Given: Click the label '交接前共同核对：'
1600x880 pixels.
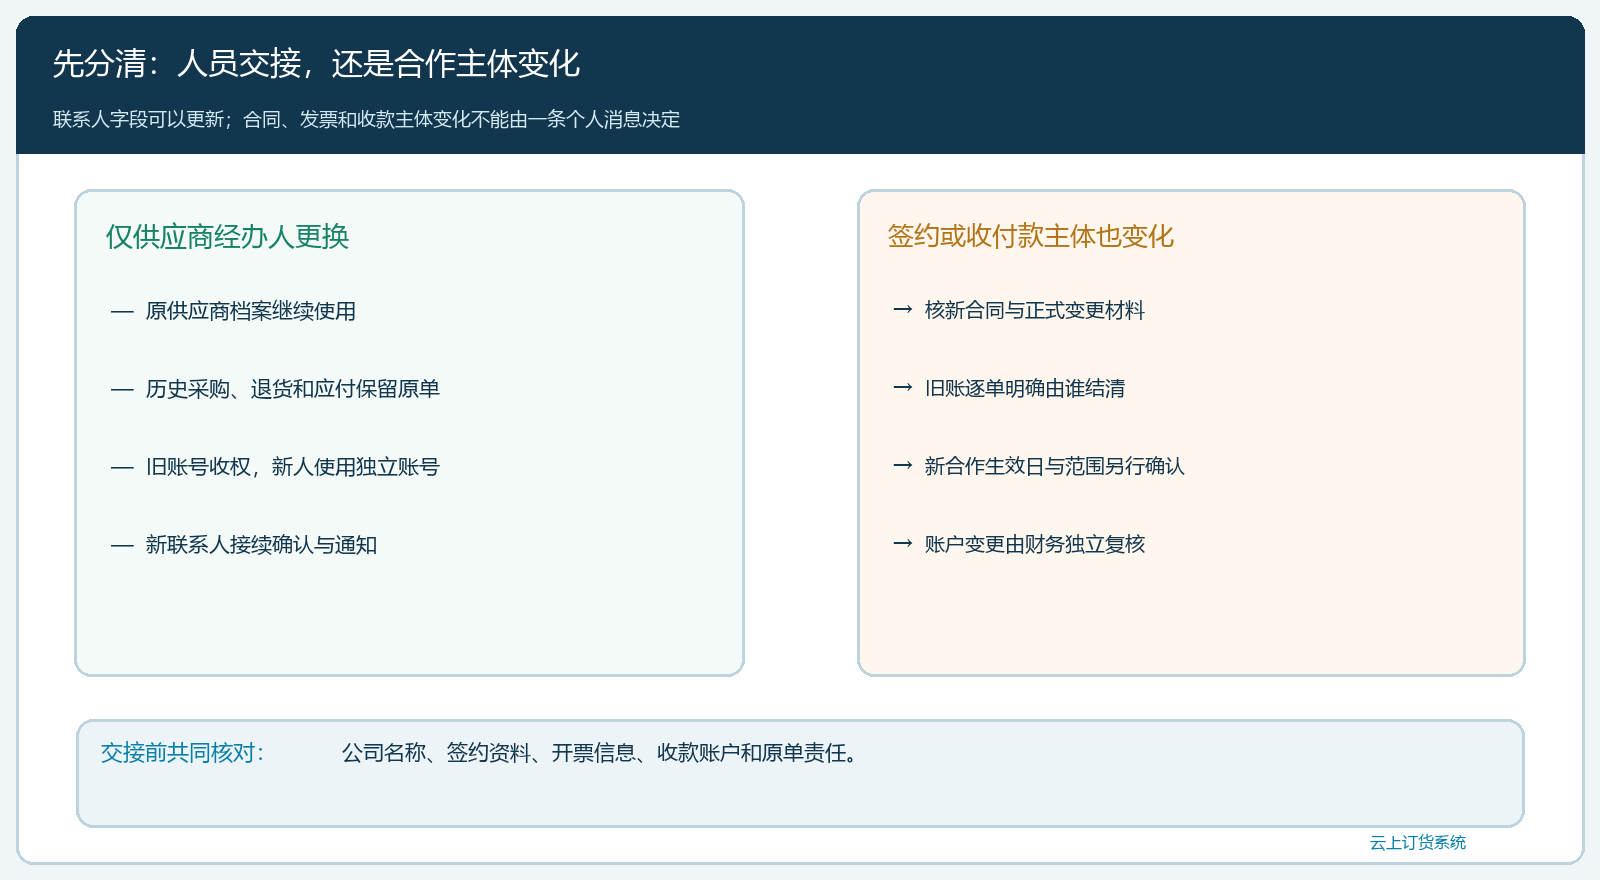Looking at the screenshot, I should click(x=182, y=753).
